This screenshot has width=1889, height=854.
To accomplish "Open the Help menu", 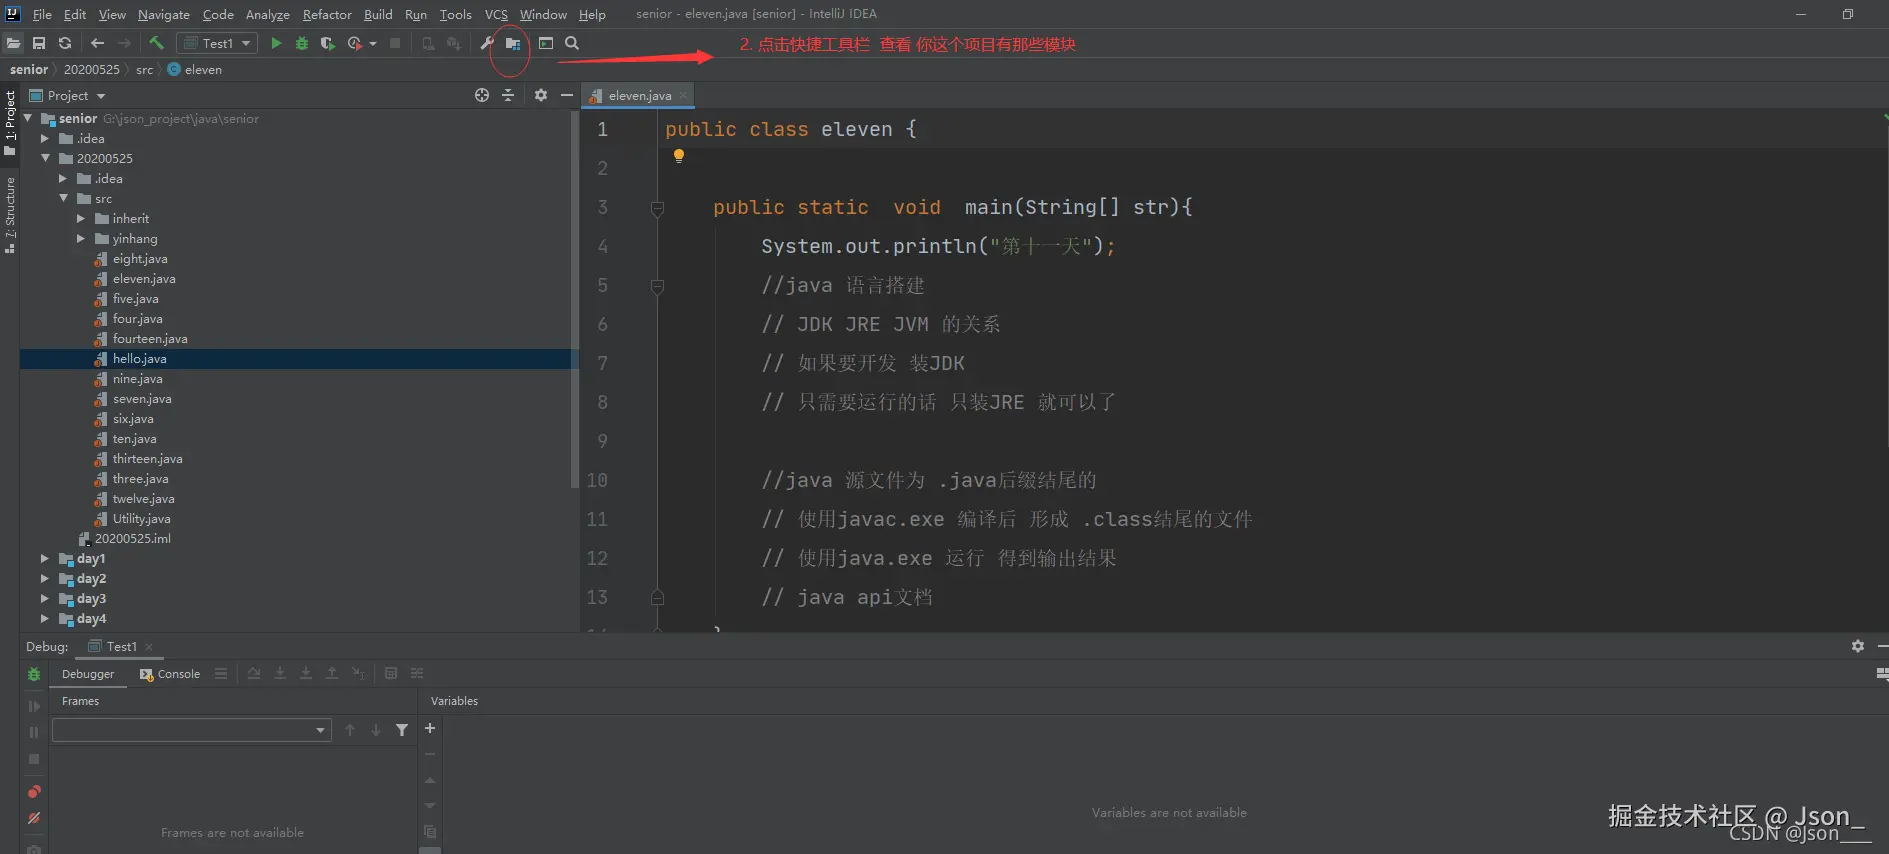I will [592, 14].
